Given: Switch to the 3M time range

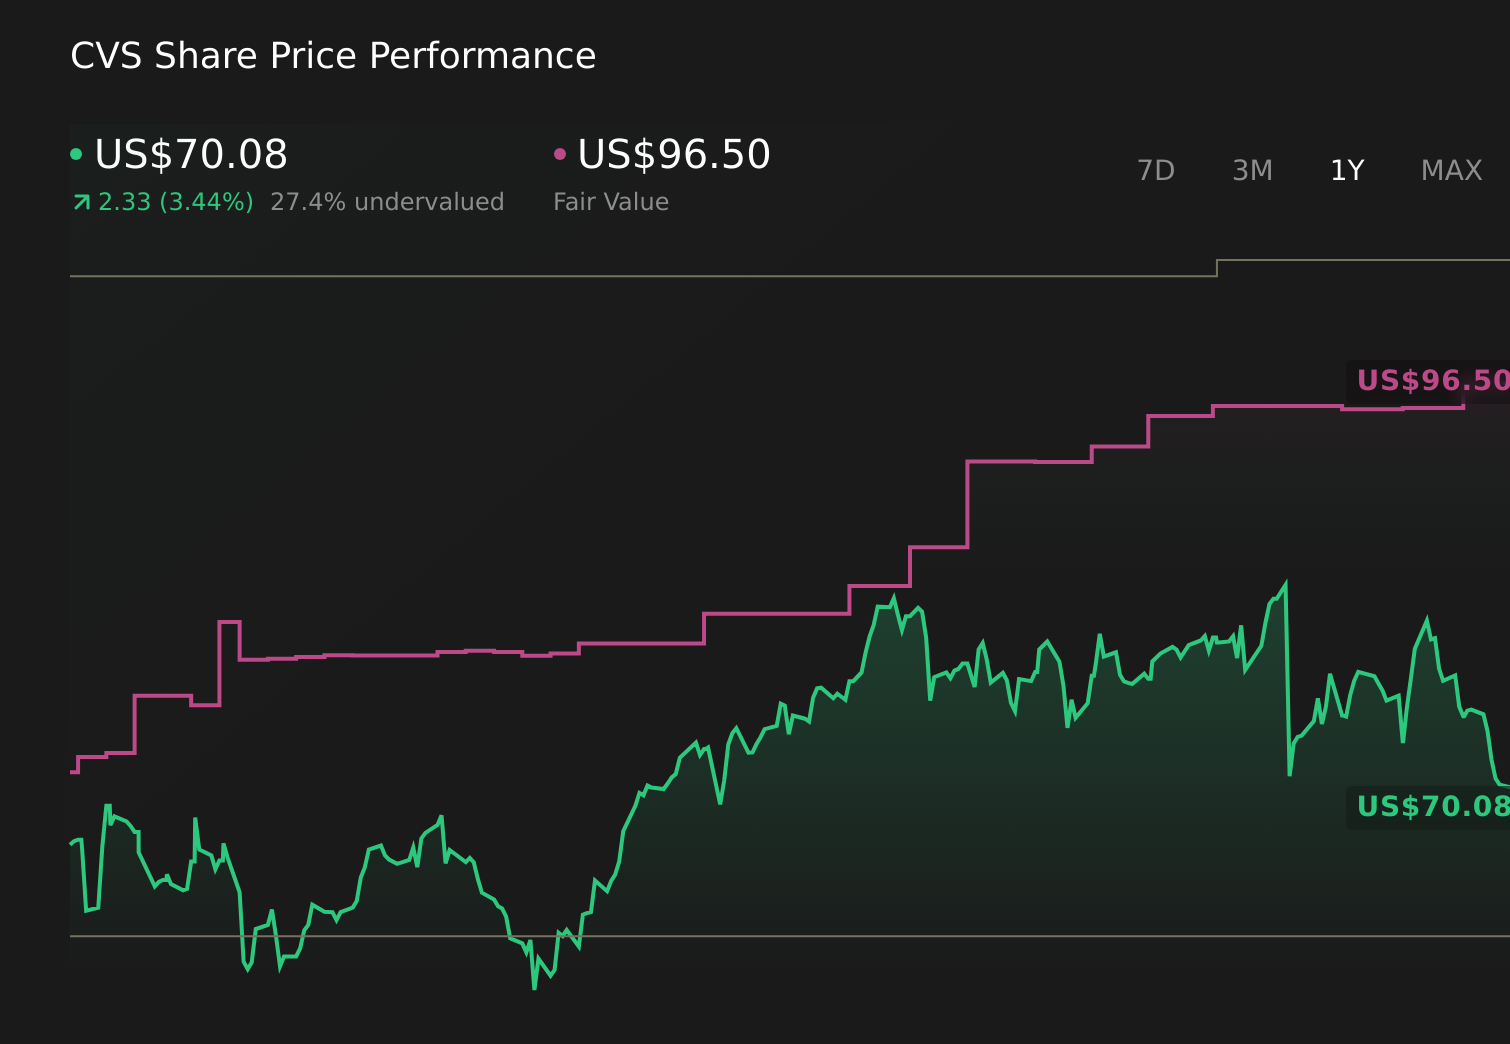Looking at the screenshot, I should pos(1251,170).
